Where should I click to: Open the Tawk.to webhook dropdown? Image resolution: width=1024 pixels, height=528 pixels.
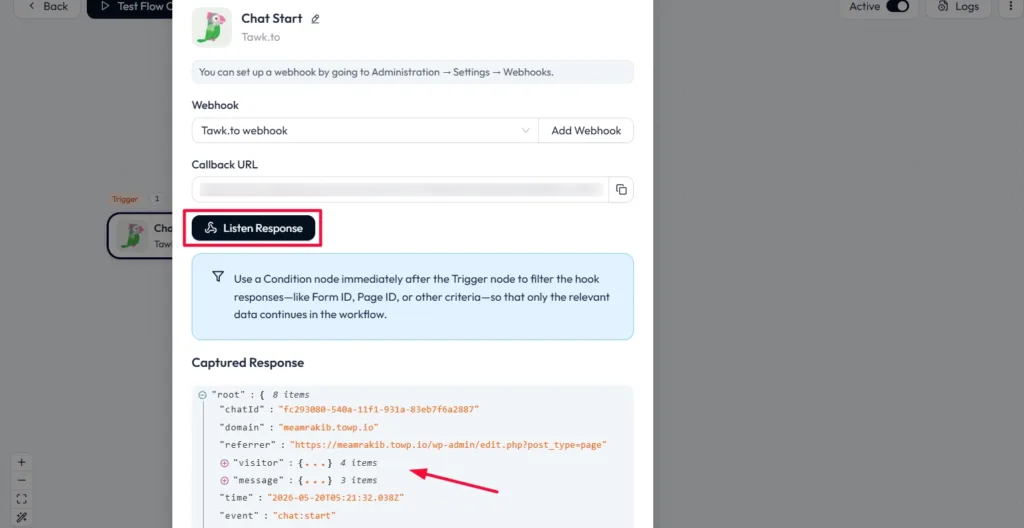click(x=365, y=131)
